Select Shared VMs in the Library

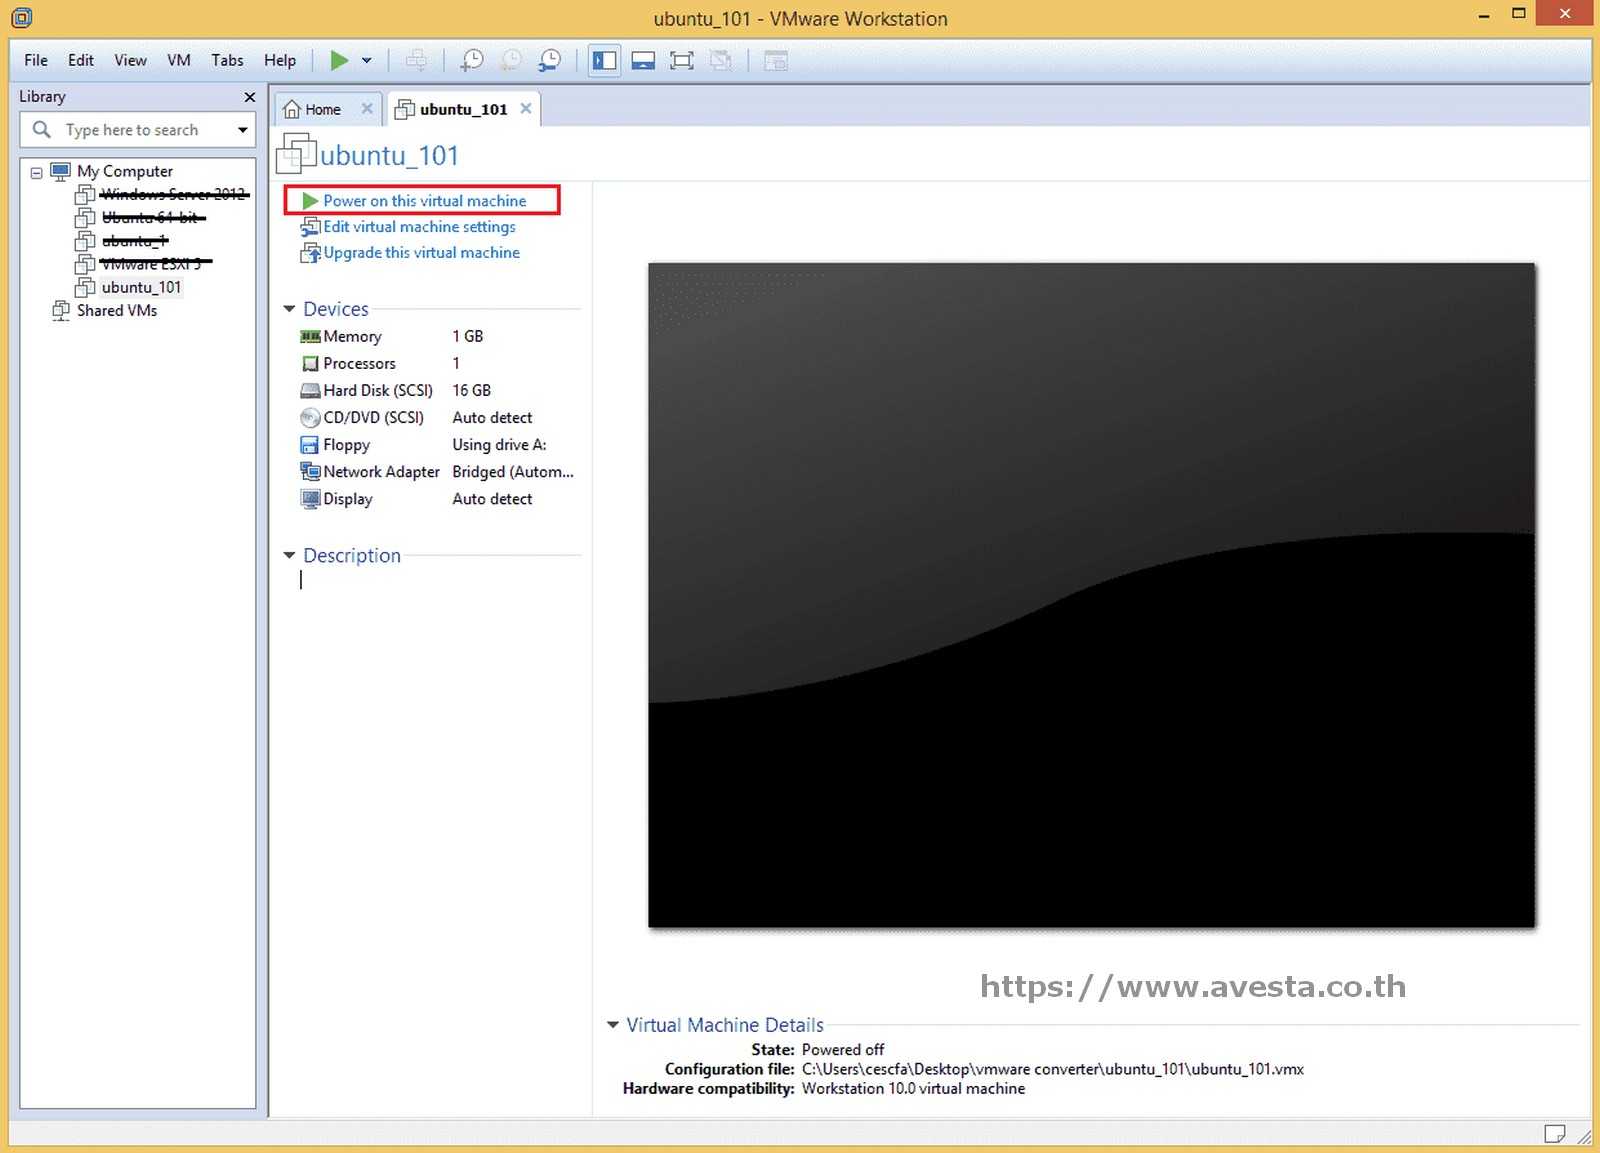coord(116,310)
